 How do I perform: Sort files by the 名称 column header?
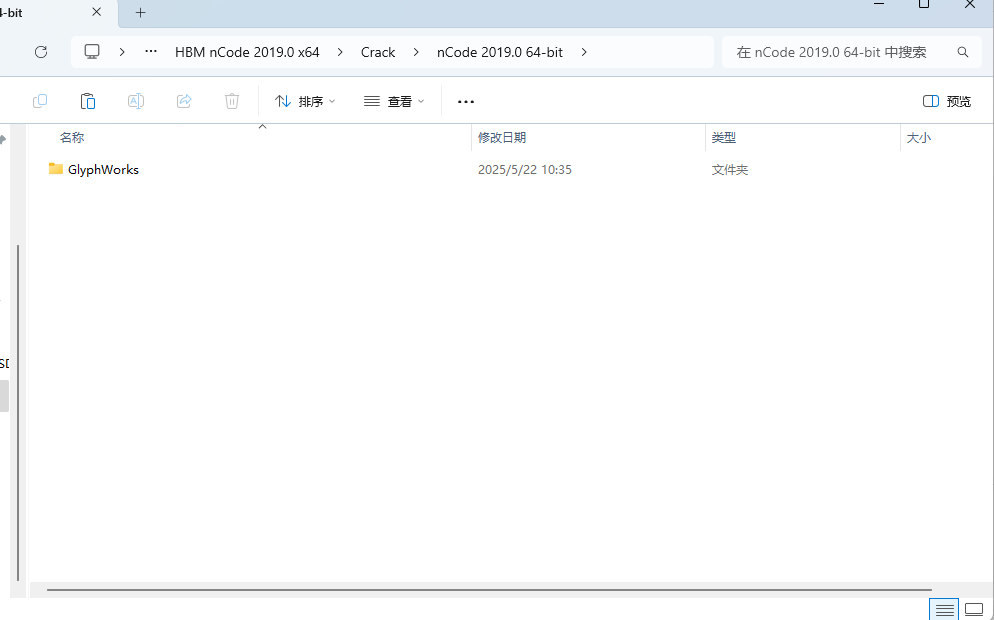(x=71, y=137)
